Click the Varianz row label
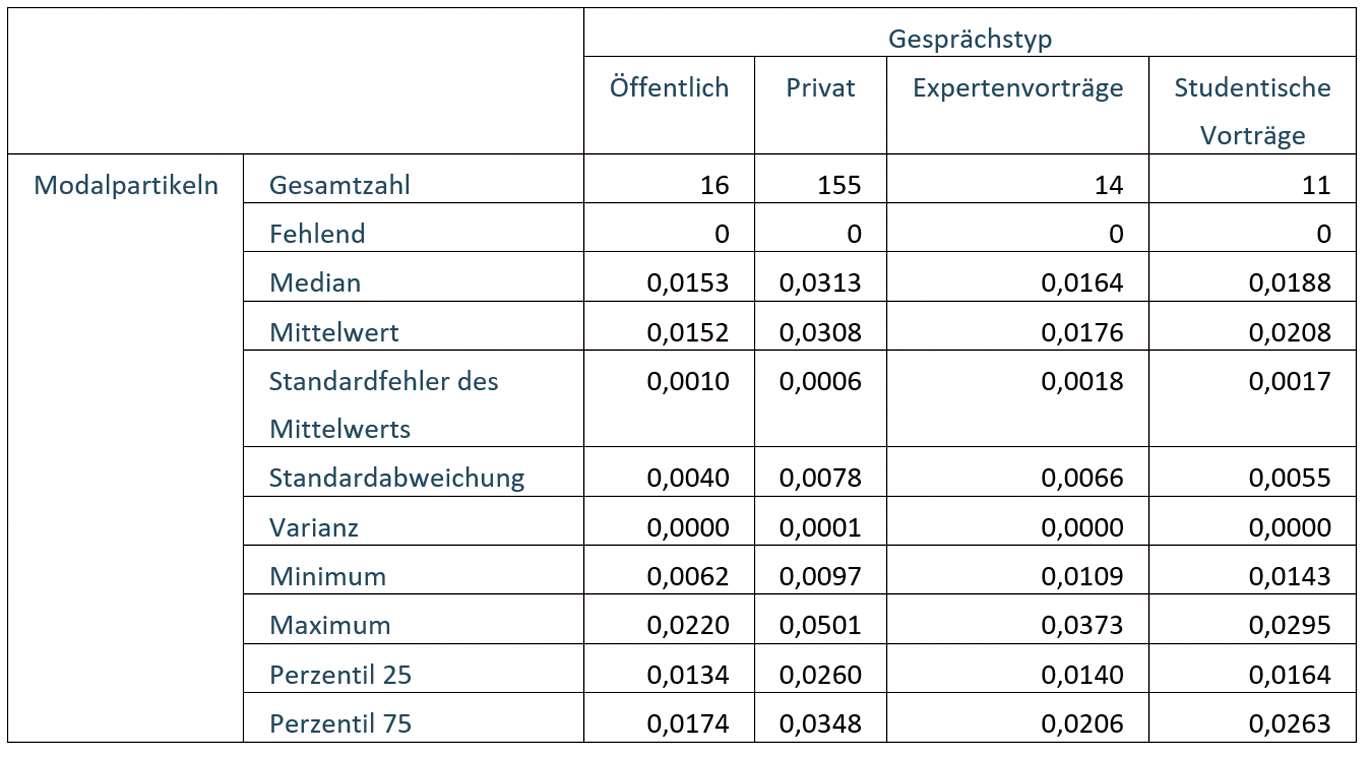This screenshot has width=1370, height=757. point(314,527)
